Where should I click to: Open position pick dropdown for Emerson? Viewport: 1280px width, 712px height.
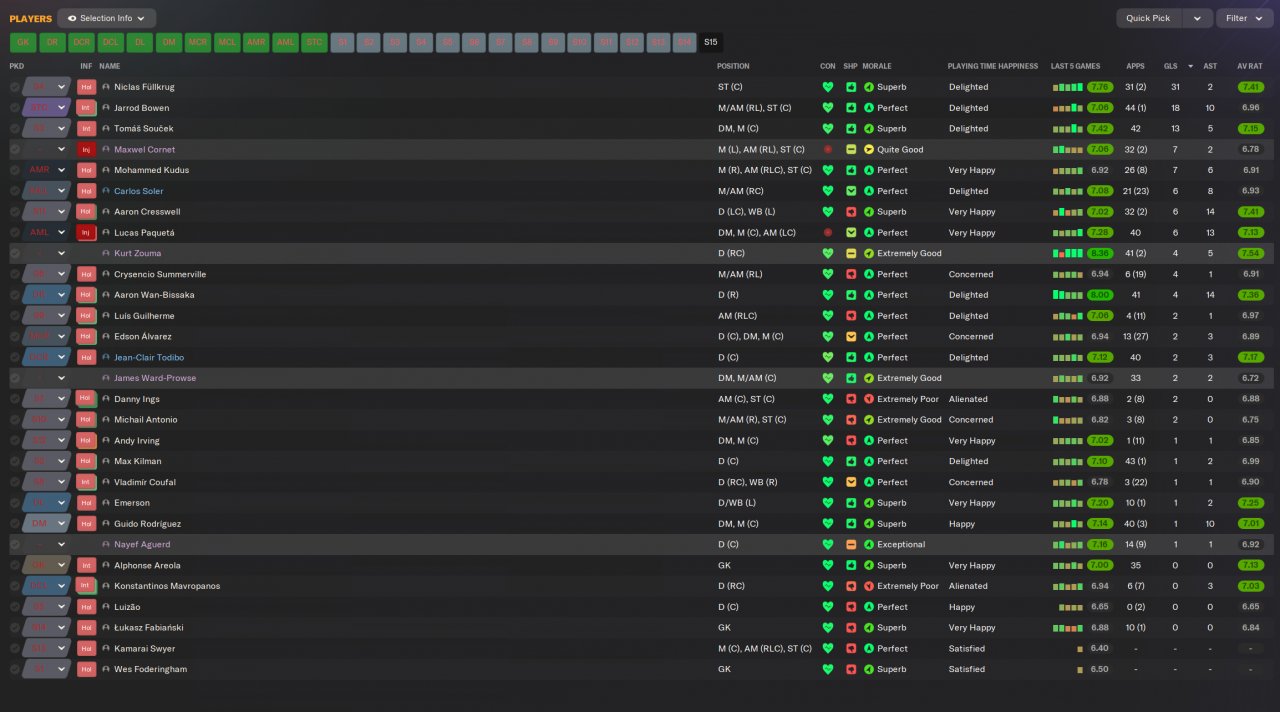(x=61, y=503)
